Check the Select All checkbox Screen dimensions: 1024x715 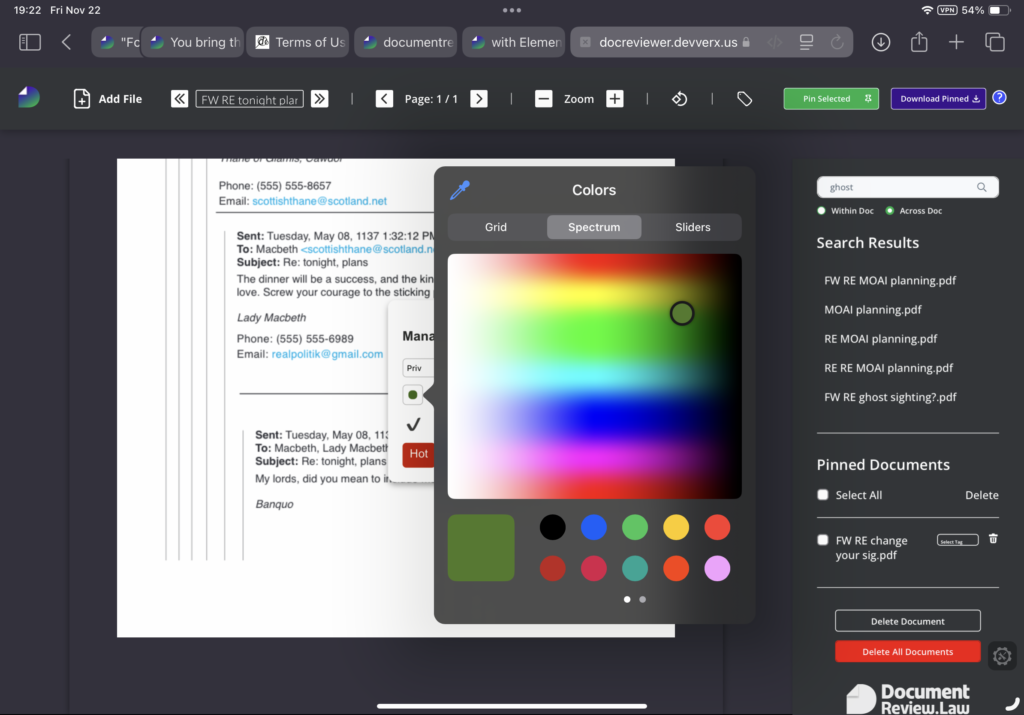[823, 495]
